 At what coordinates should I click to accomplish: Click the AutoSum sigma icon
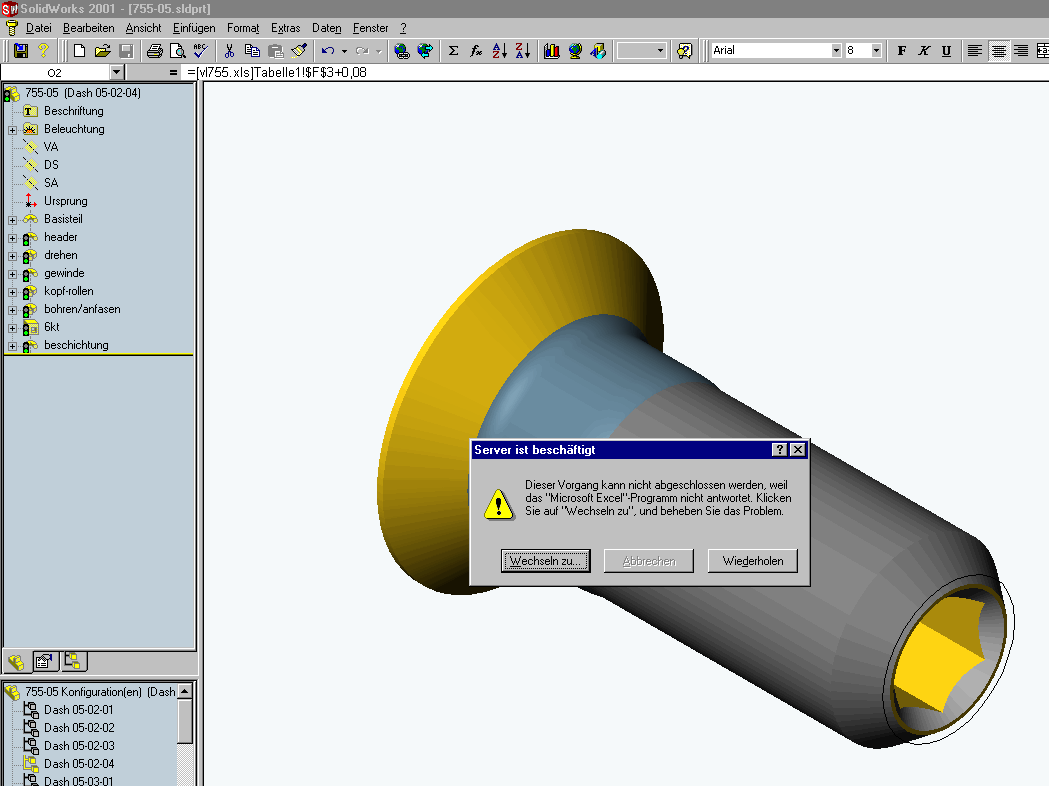(453, 50)
